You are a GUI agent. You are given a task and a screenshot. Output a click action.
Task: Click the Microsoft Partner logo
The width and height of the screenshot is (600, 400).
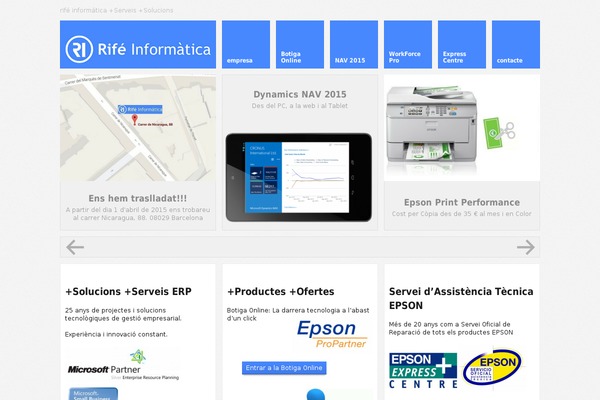click(x=123, y=365)
